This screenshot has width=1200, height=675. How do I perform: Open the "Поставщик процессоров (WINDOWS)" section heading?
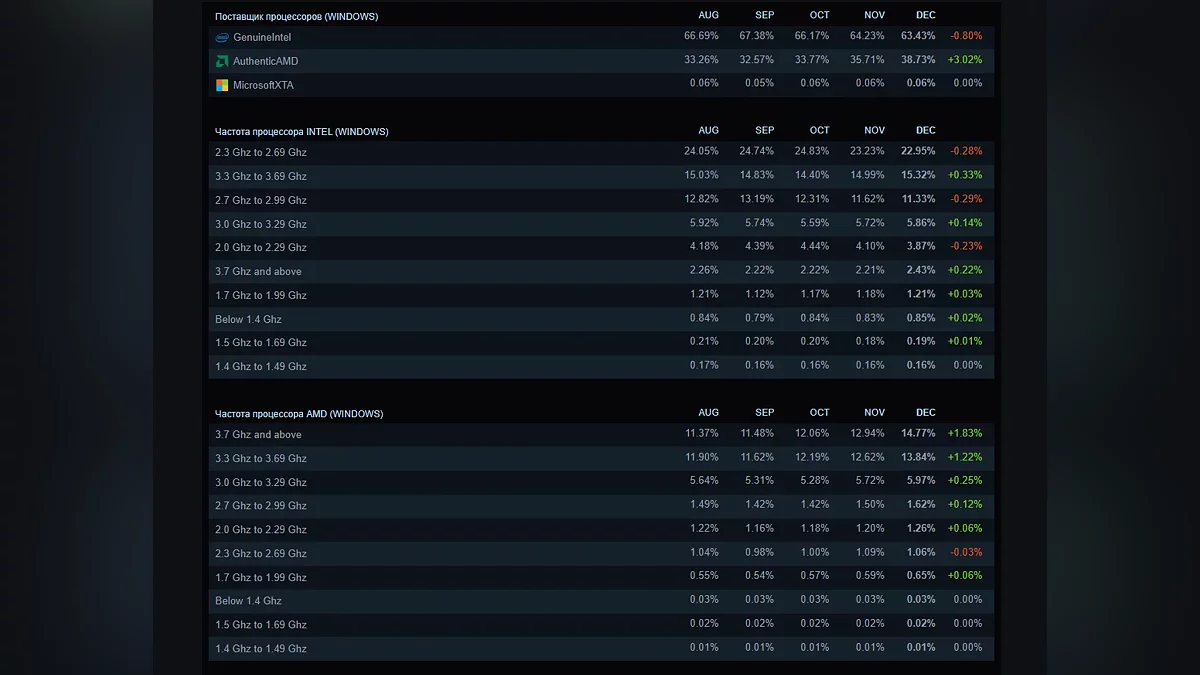point(296,17)
